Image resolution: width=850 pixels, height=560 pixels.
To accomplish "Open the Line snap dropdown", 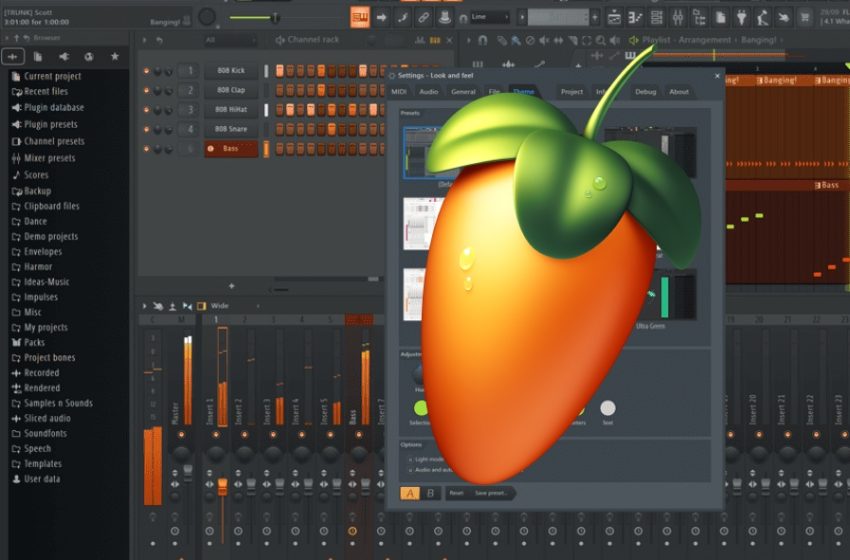I will (x=491, y=17).
